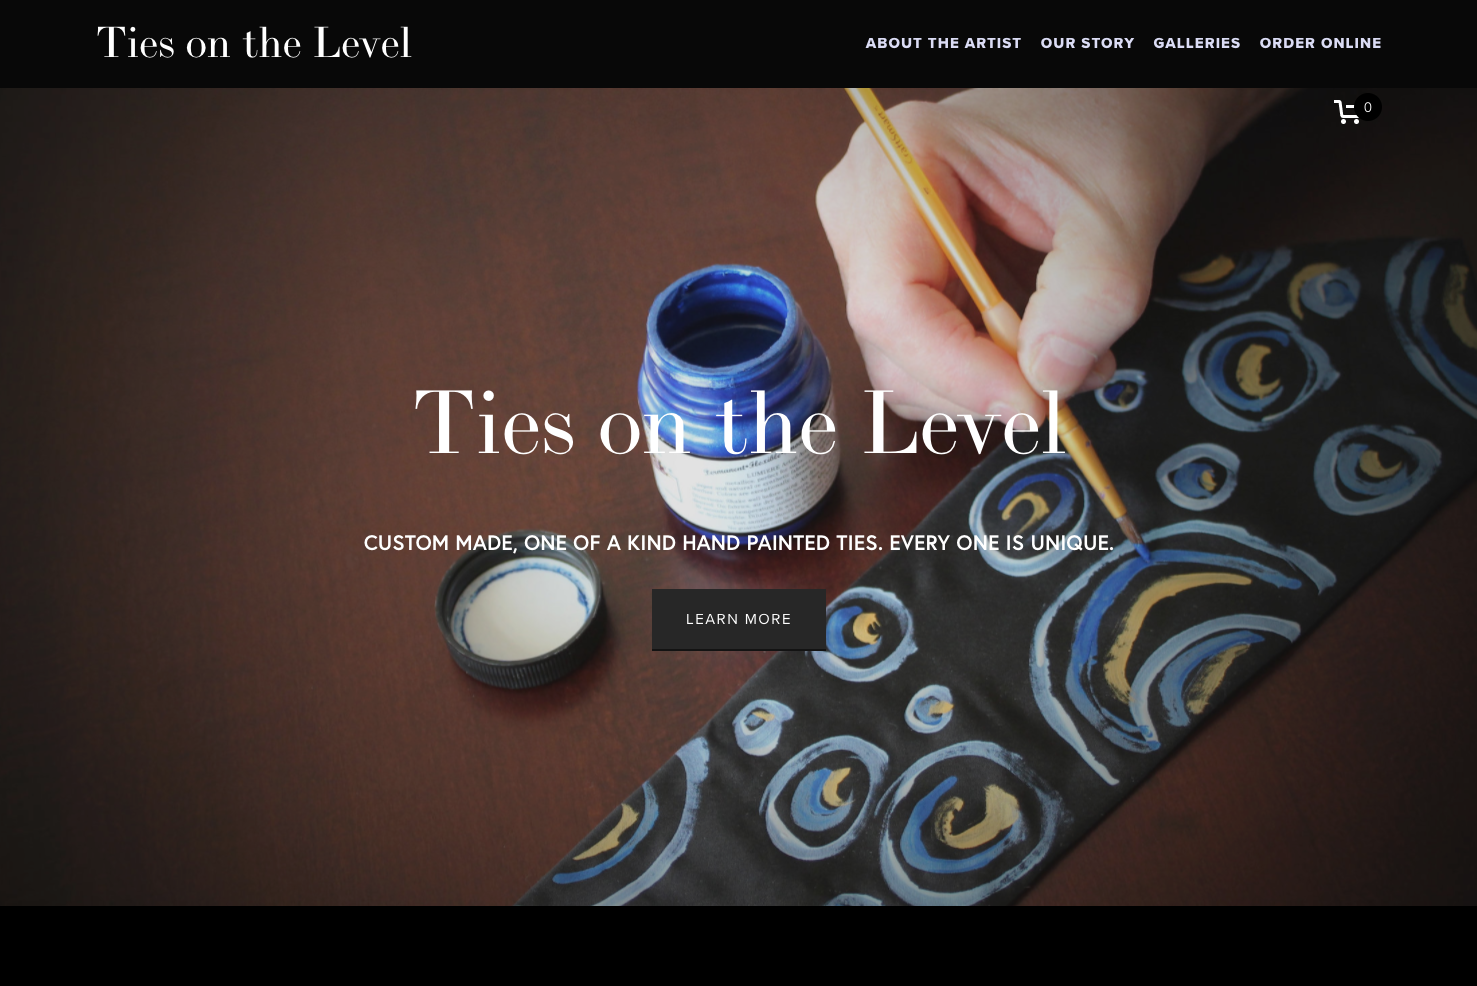The height and width of the screenshot is (986, 1477).
Task: Open the About the Artist page
Action: click(943, 43)
